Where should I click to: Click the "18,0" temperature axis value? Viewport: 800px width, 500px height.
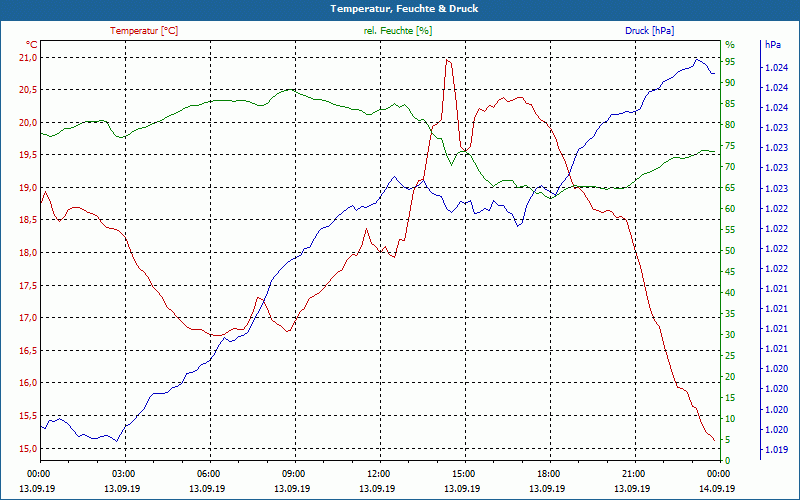pyautogui.click(x=29, y=253)
